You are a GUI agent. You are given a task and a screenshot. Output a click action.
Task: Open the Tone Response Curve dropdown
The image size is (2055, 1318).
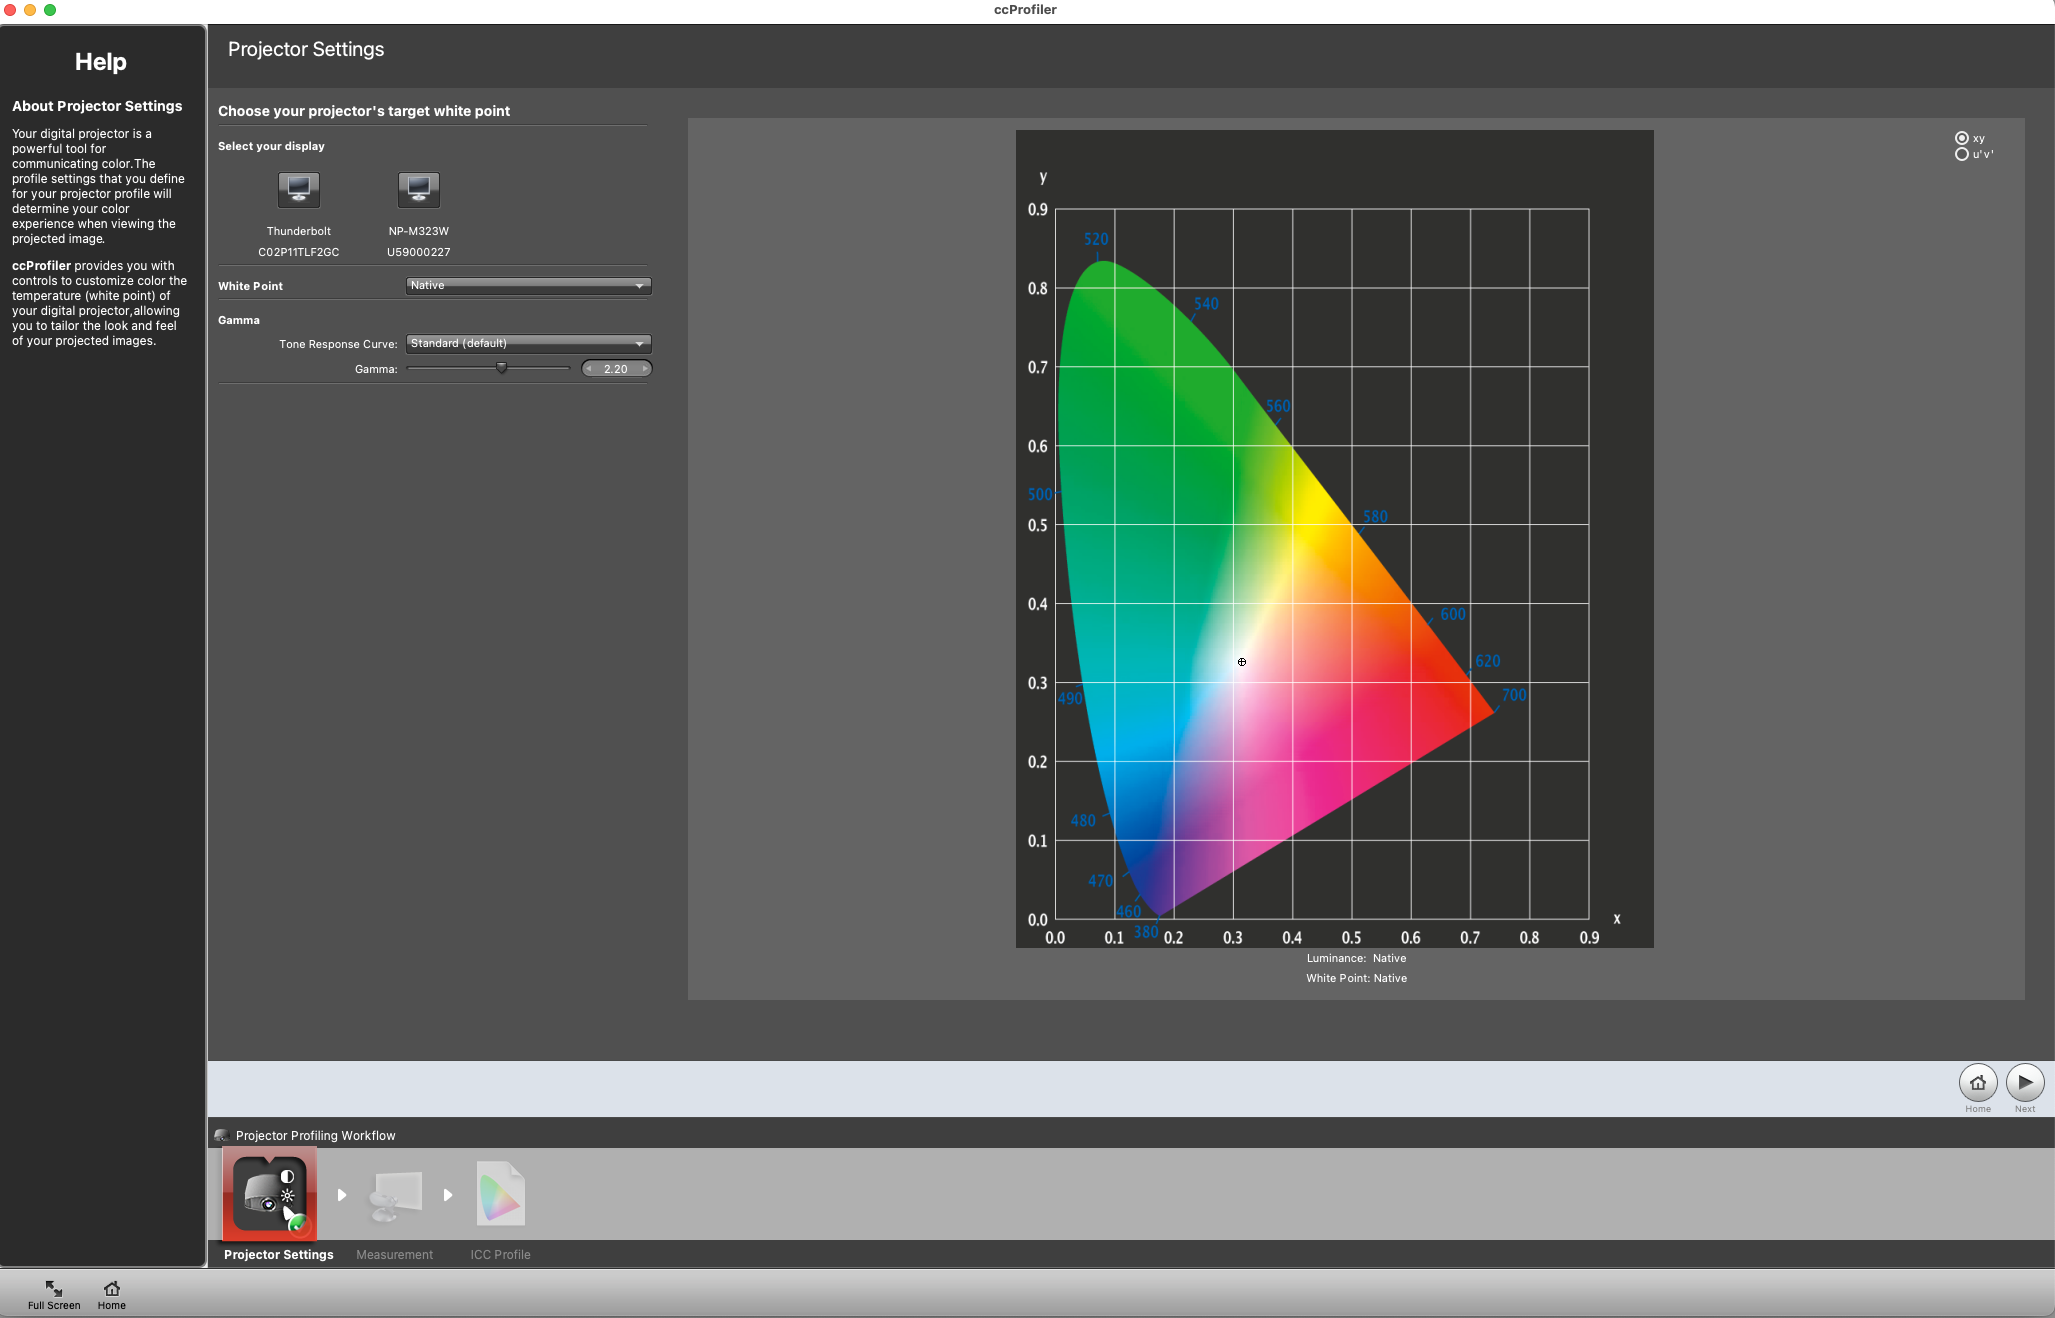pyautogui.click(x=528, y=344)
